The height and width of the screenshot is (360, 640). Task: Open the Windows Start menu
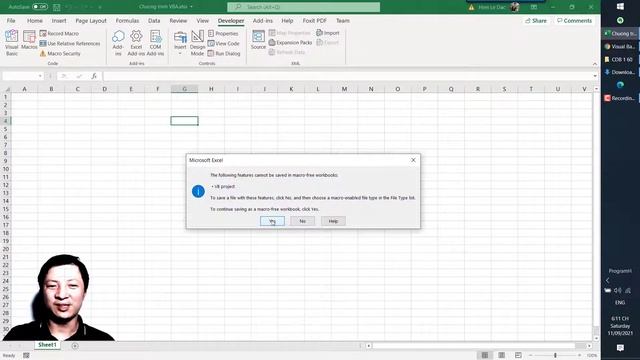pos(620,7)
